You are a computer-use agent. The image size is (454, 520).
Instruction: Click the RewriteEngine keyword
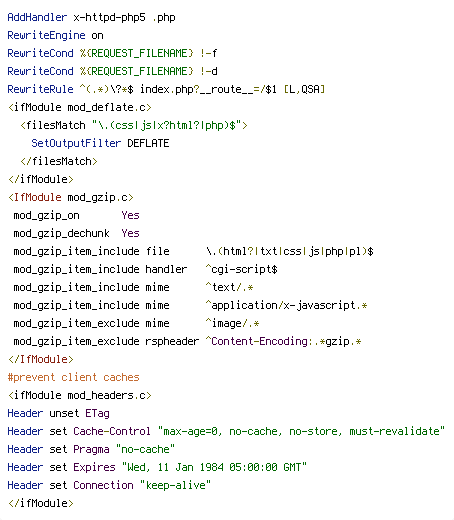46,35
